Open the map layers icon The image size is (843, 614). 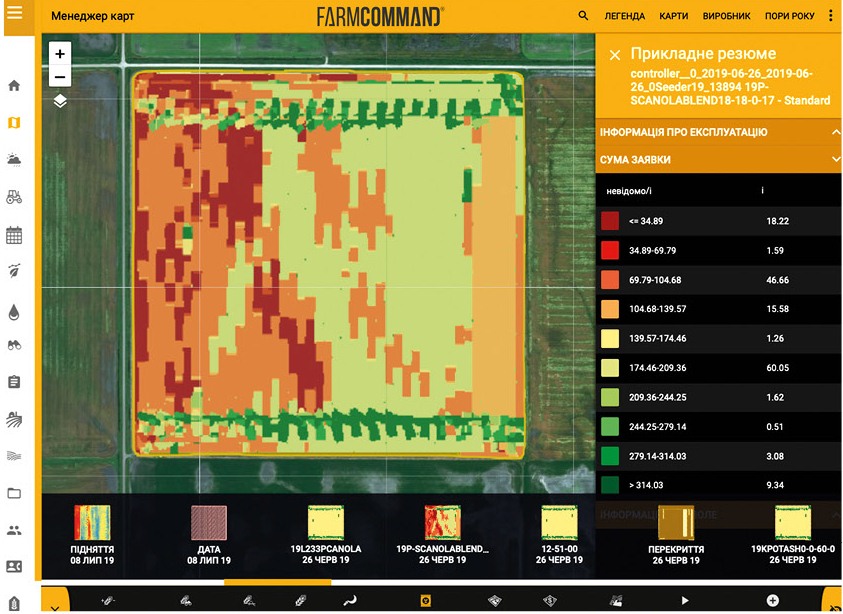60,101
